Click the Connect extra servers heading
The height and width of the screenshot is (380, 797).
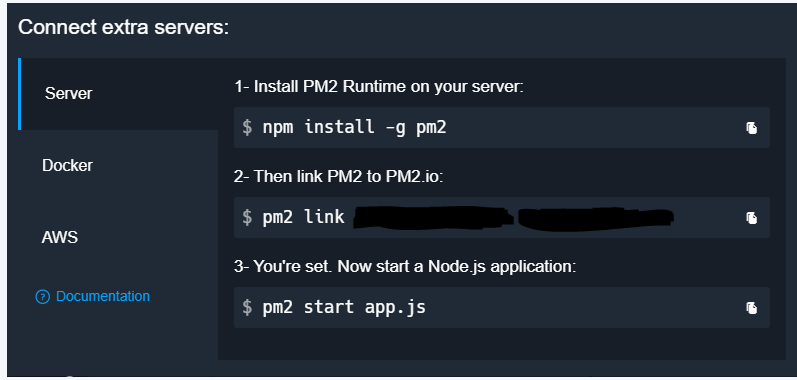[124, 27]
